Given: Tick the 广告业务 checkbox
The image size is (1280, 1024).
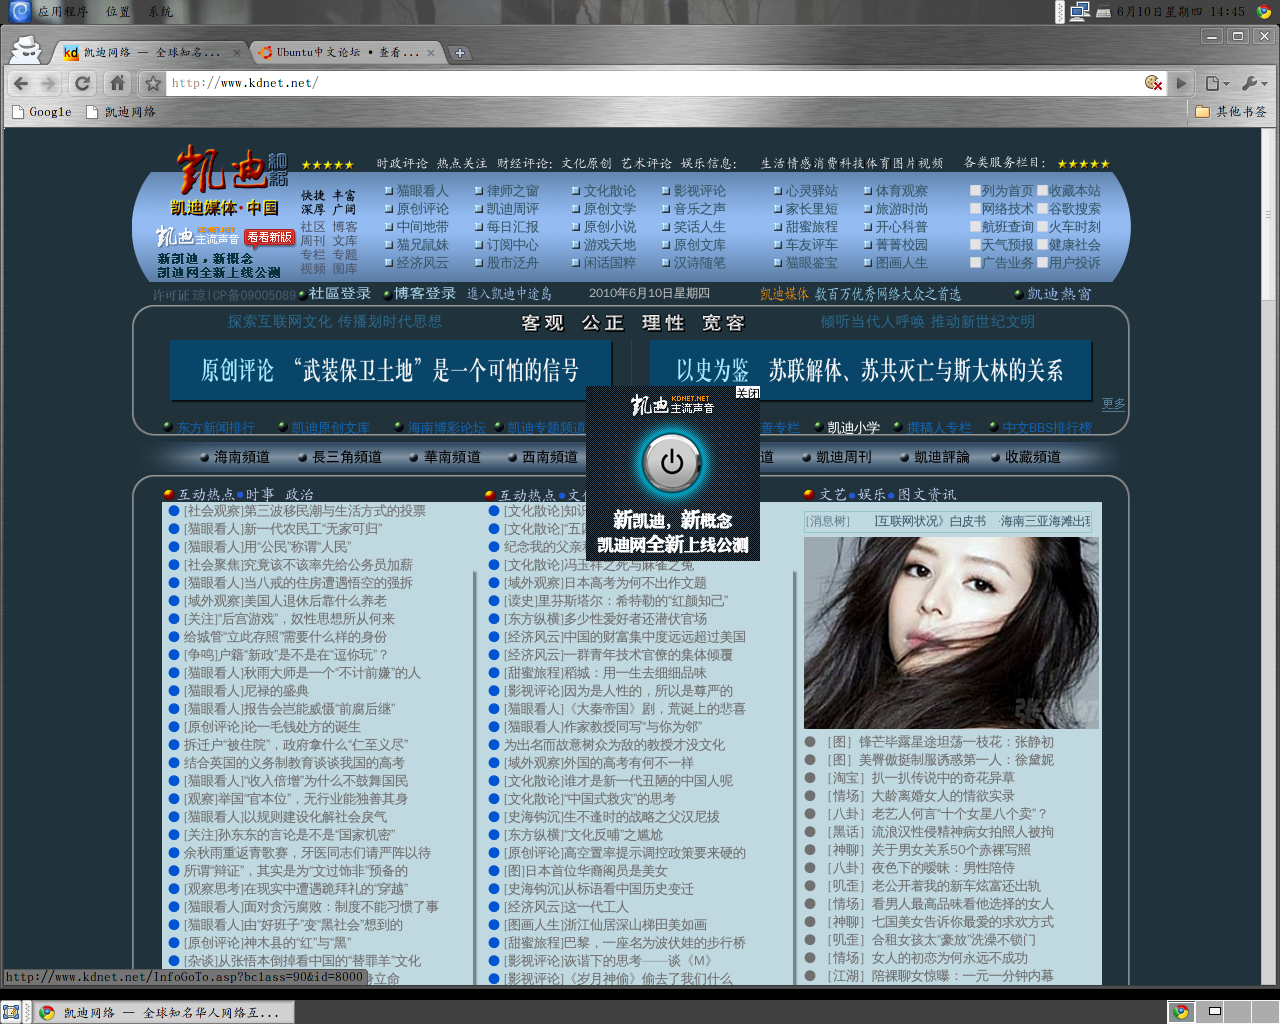Looking at the screenshot, I should pyautogui.click(x=975, y=262).
